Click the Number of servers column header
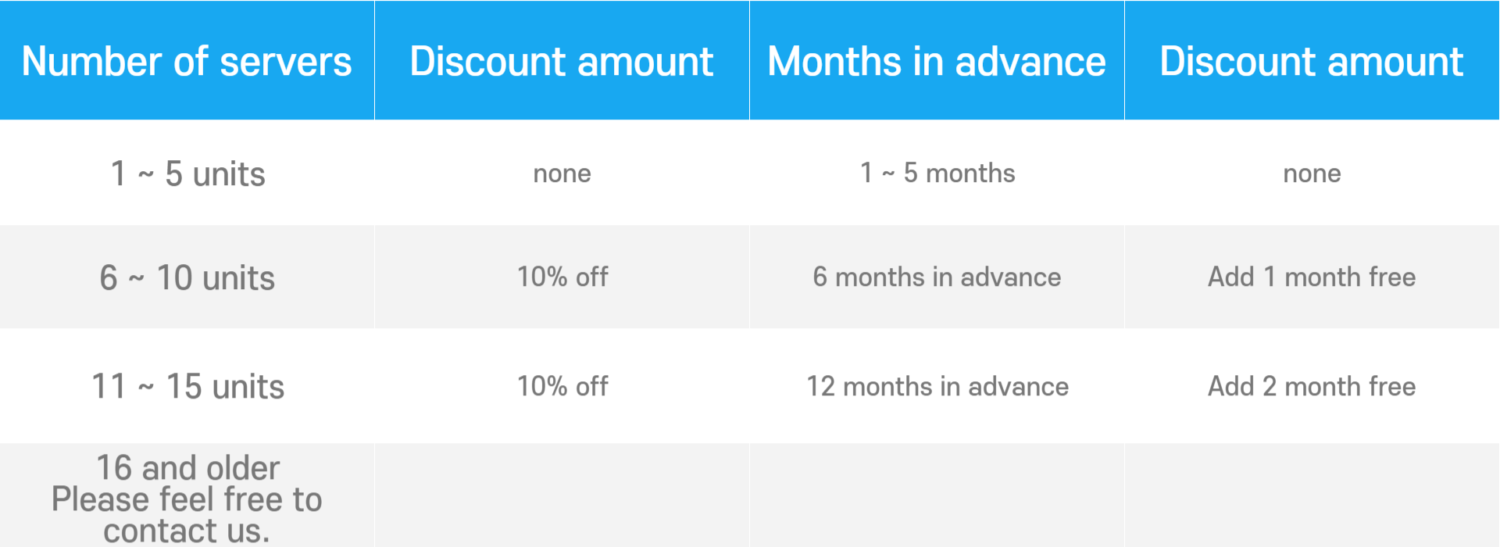This screenshot has width=1500, height=547. click(187, 62)
